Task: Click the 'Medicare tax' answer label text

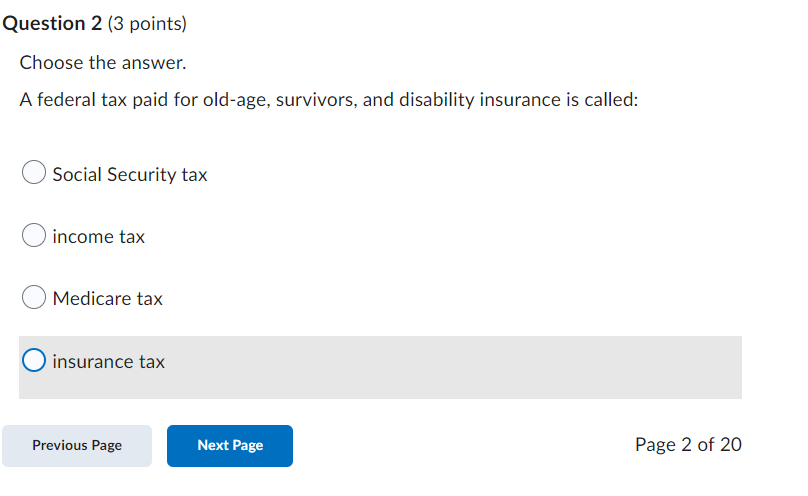Action: click(108, 299)
